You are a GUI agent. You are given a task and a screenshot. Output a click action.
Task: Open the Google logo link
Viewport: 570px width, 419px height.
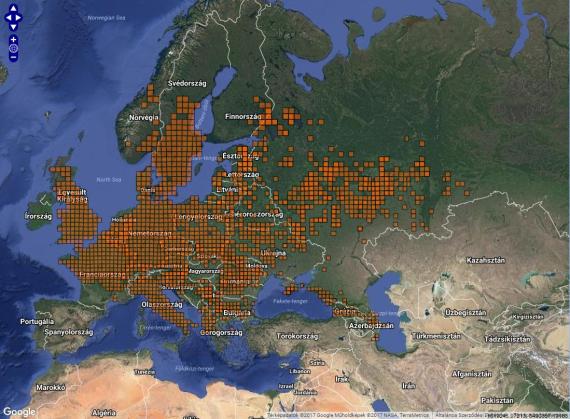click(19, 412)
